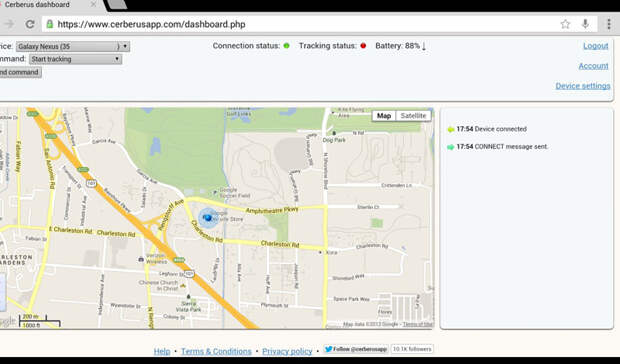Screen dimensions: 620x364
Task: Click the green padlock security icon
Action: pyautogui.click(x=50, y=24)
